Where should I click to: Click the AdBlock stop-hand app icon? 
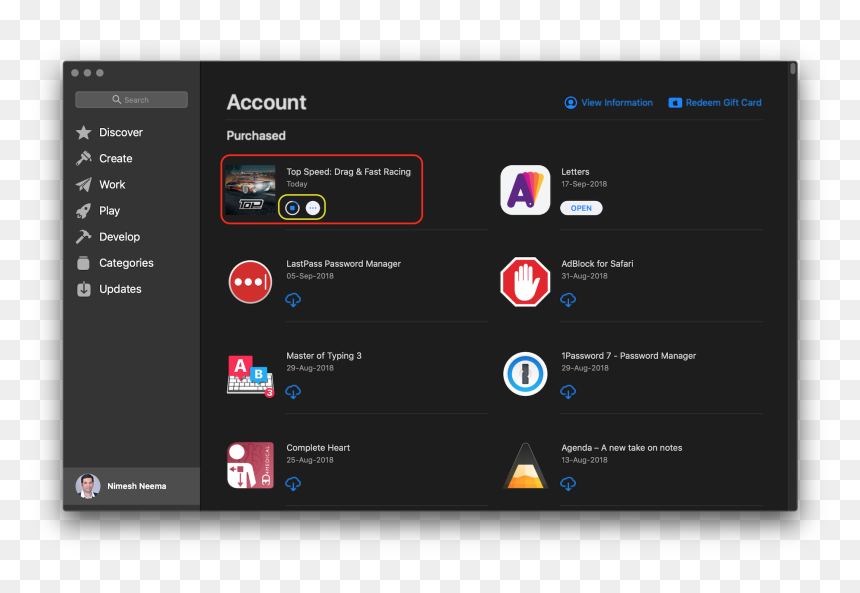click(525, 282)
